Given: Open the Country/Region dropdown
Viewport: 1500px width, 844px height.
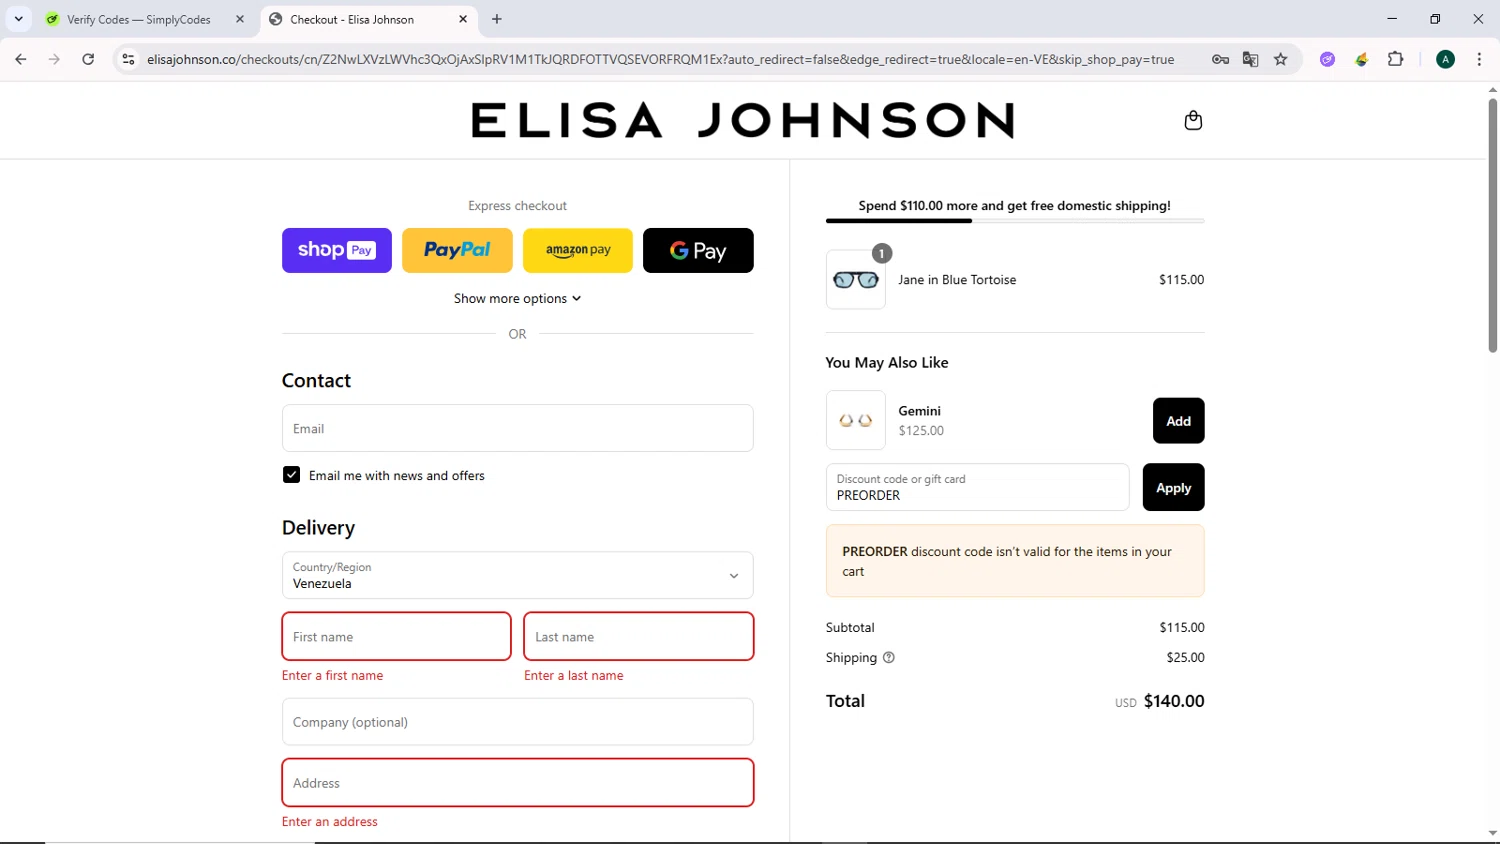Looking at the screenshot, I should [x=517, y=575].
